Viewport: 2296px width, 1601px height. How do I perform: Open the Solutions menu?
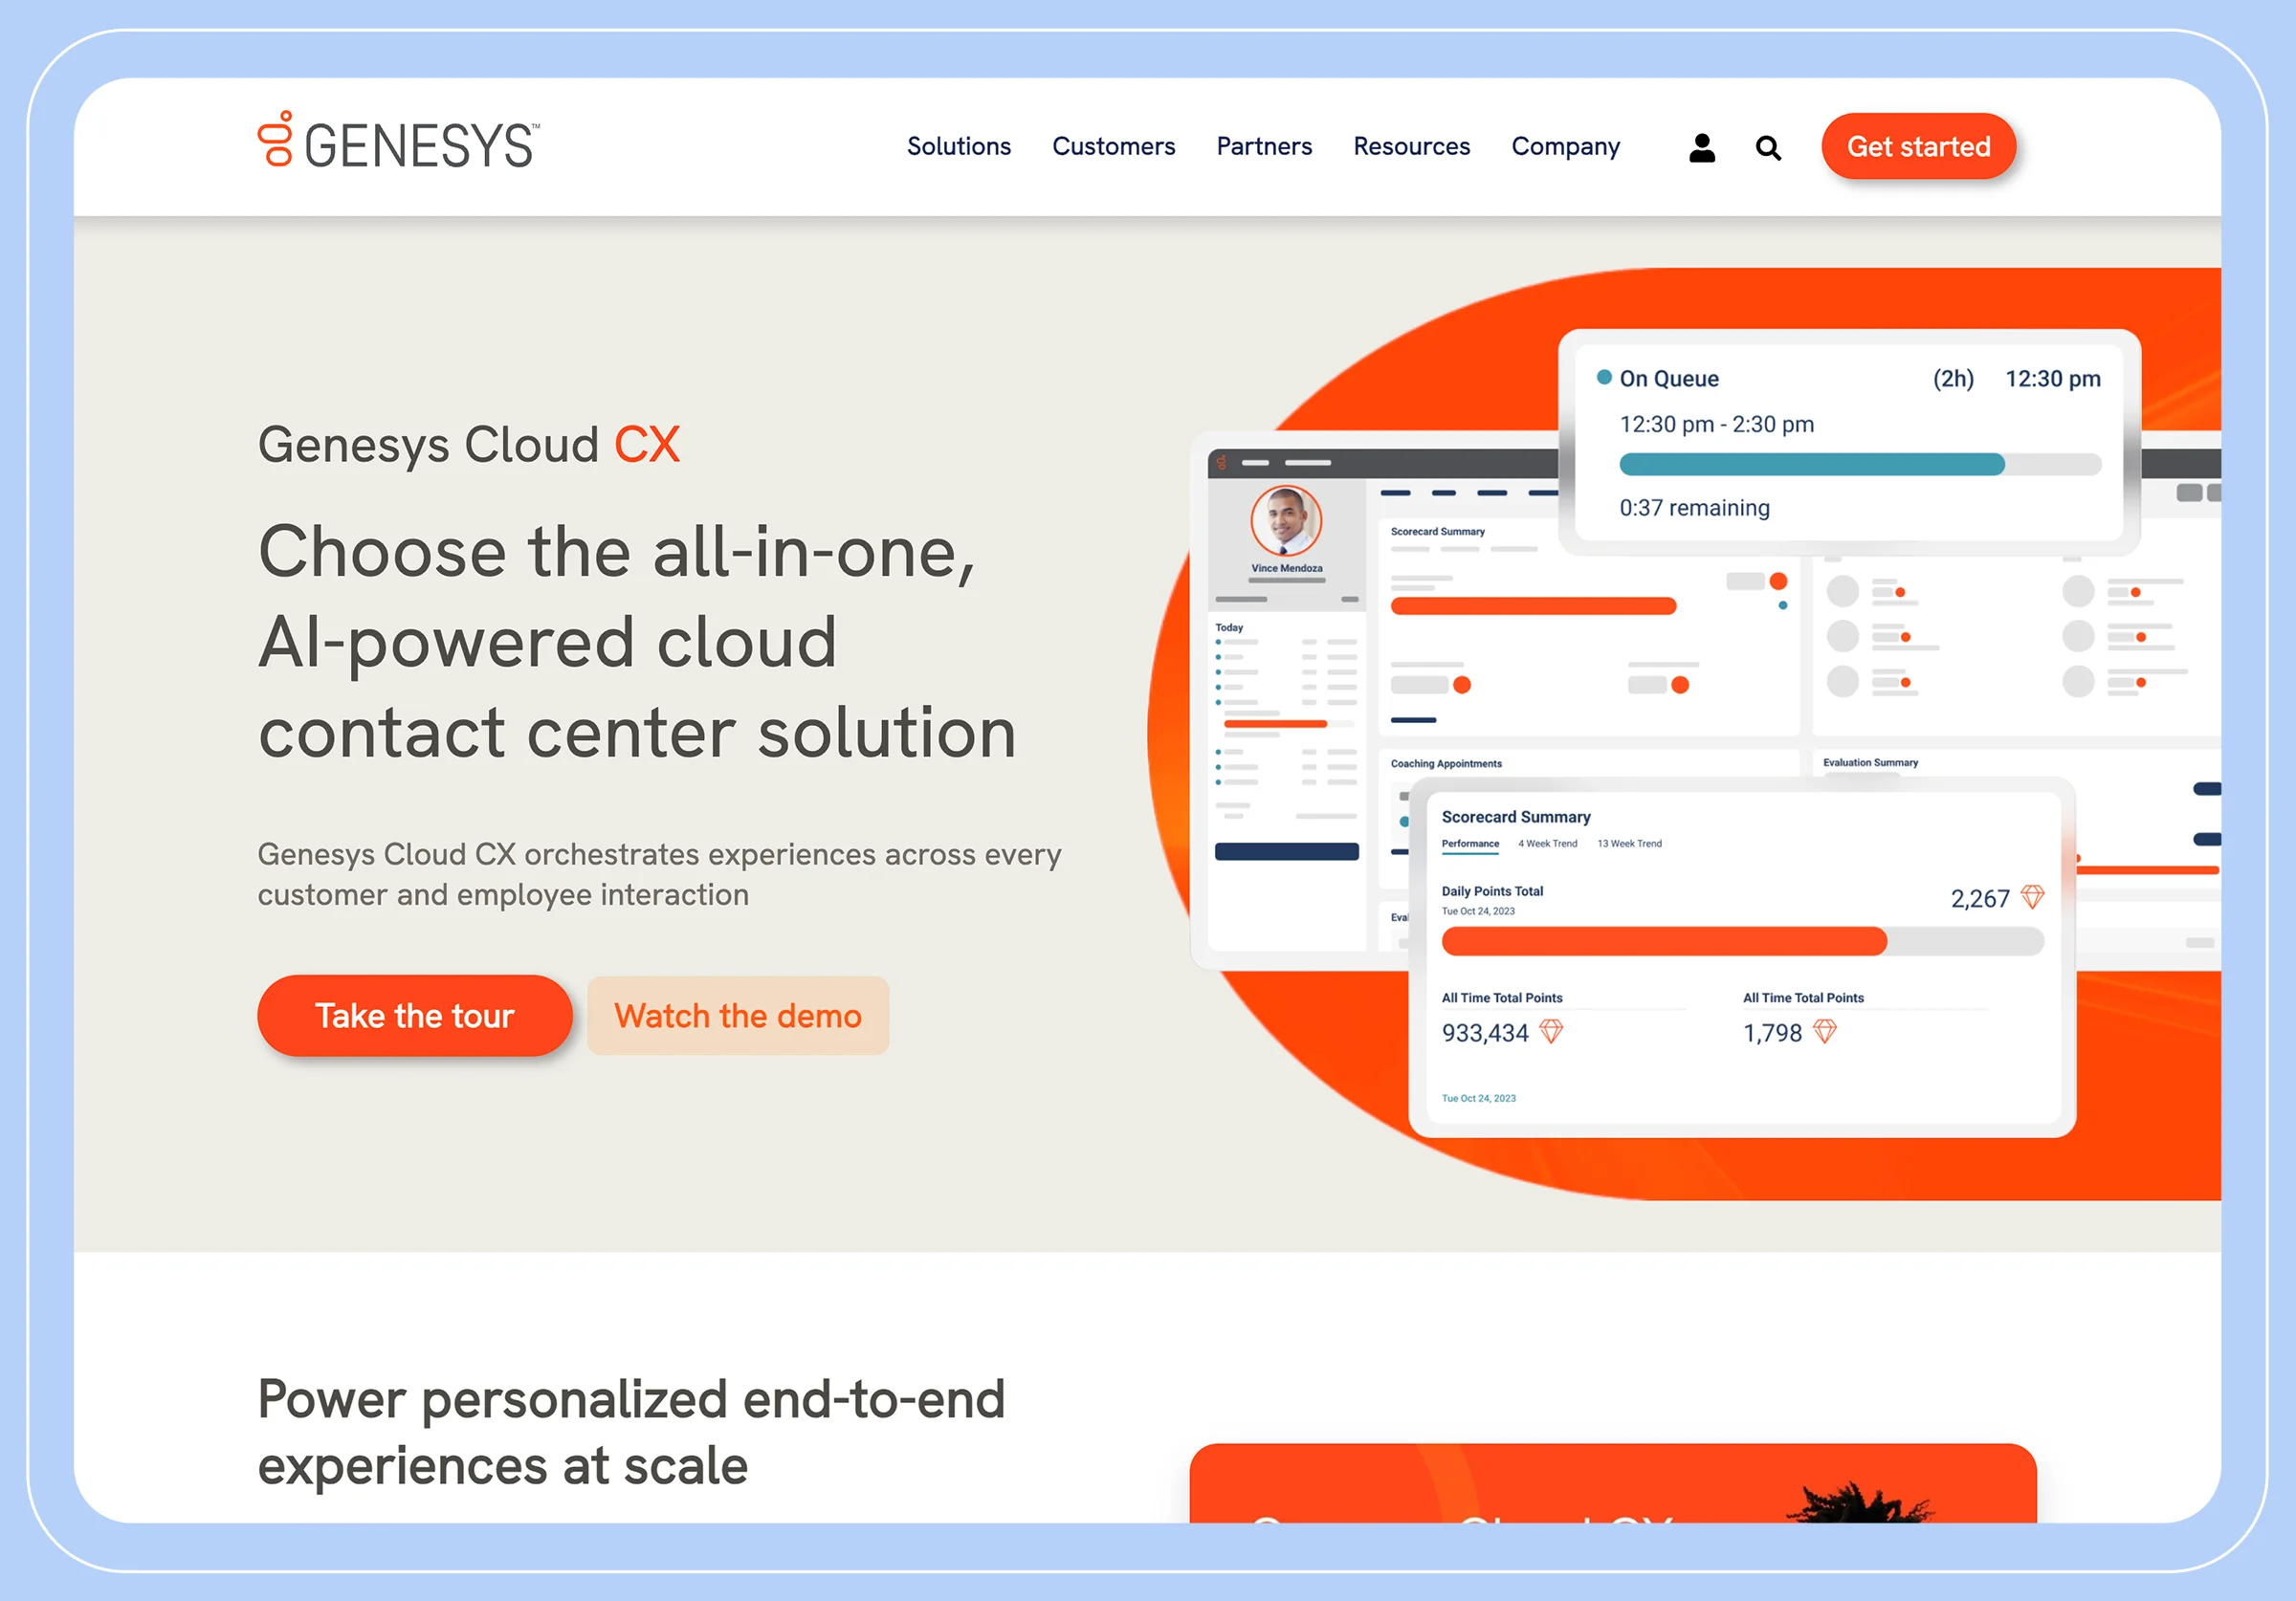tap(958, 146)
